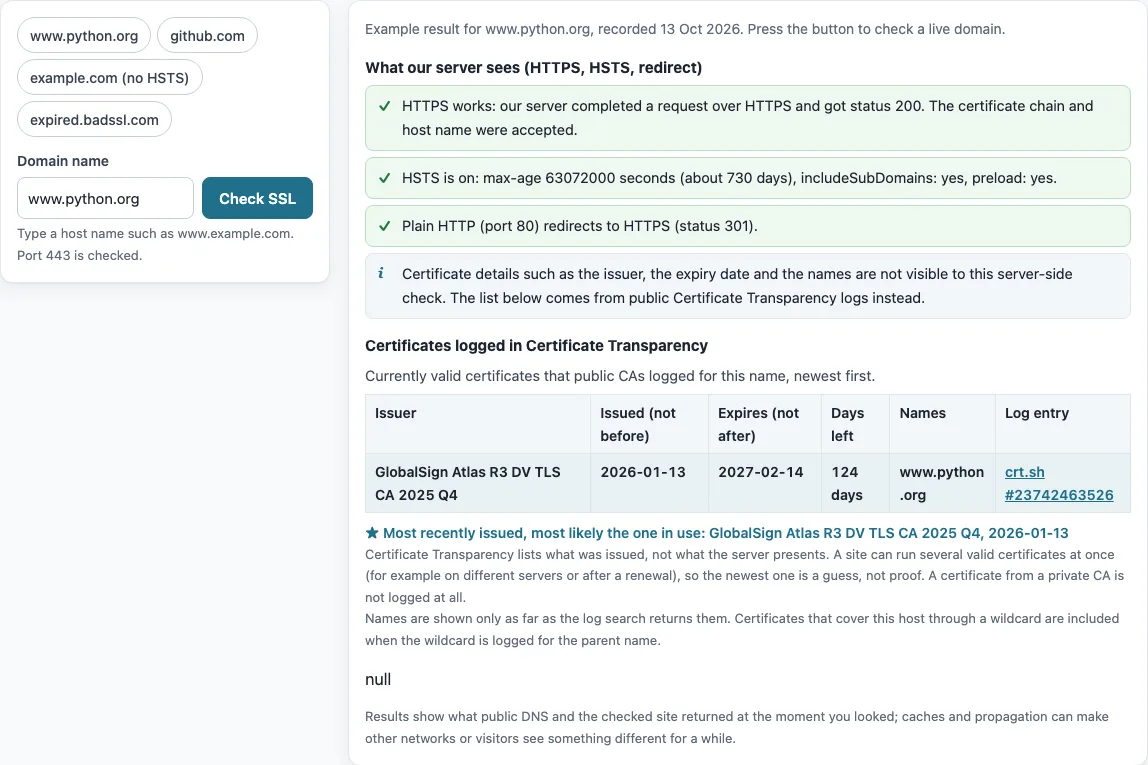Click the 2027-02-14 expiry date cell
This screenshot has width=1148, height=765.
(765, 483)
